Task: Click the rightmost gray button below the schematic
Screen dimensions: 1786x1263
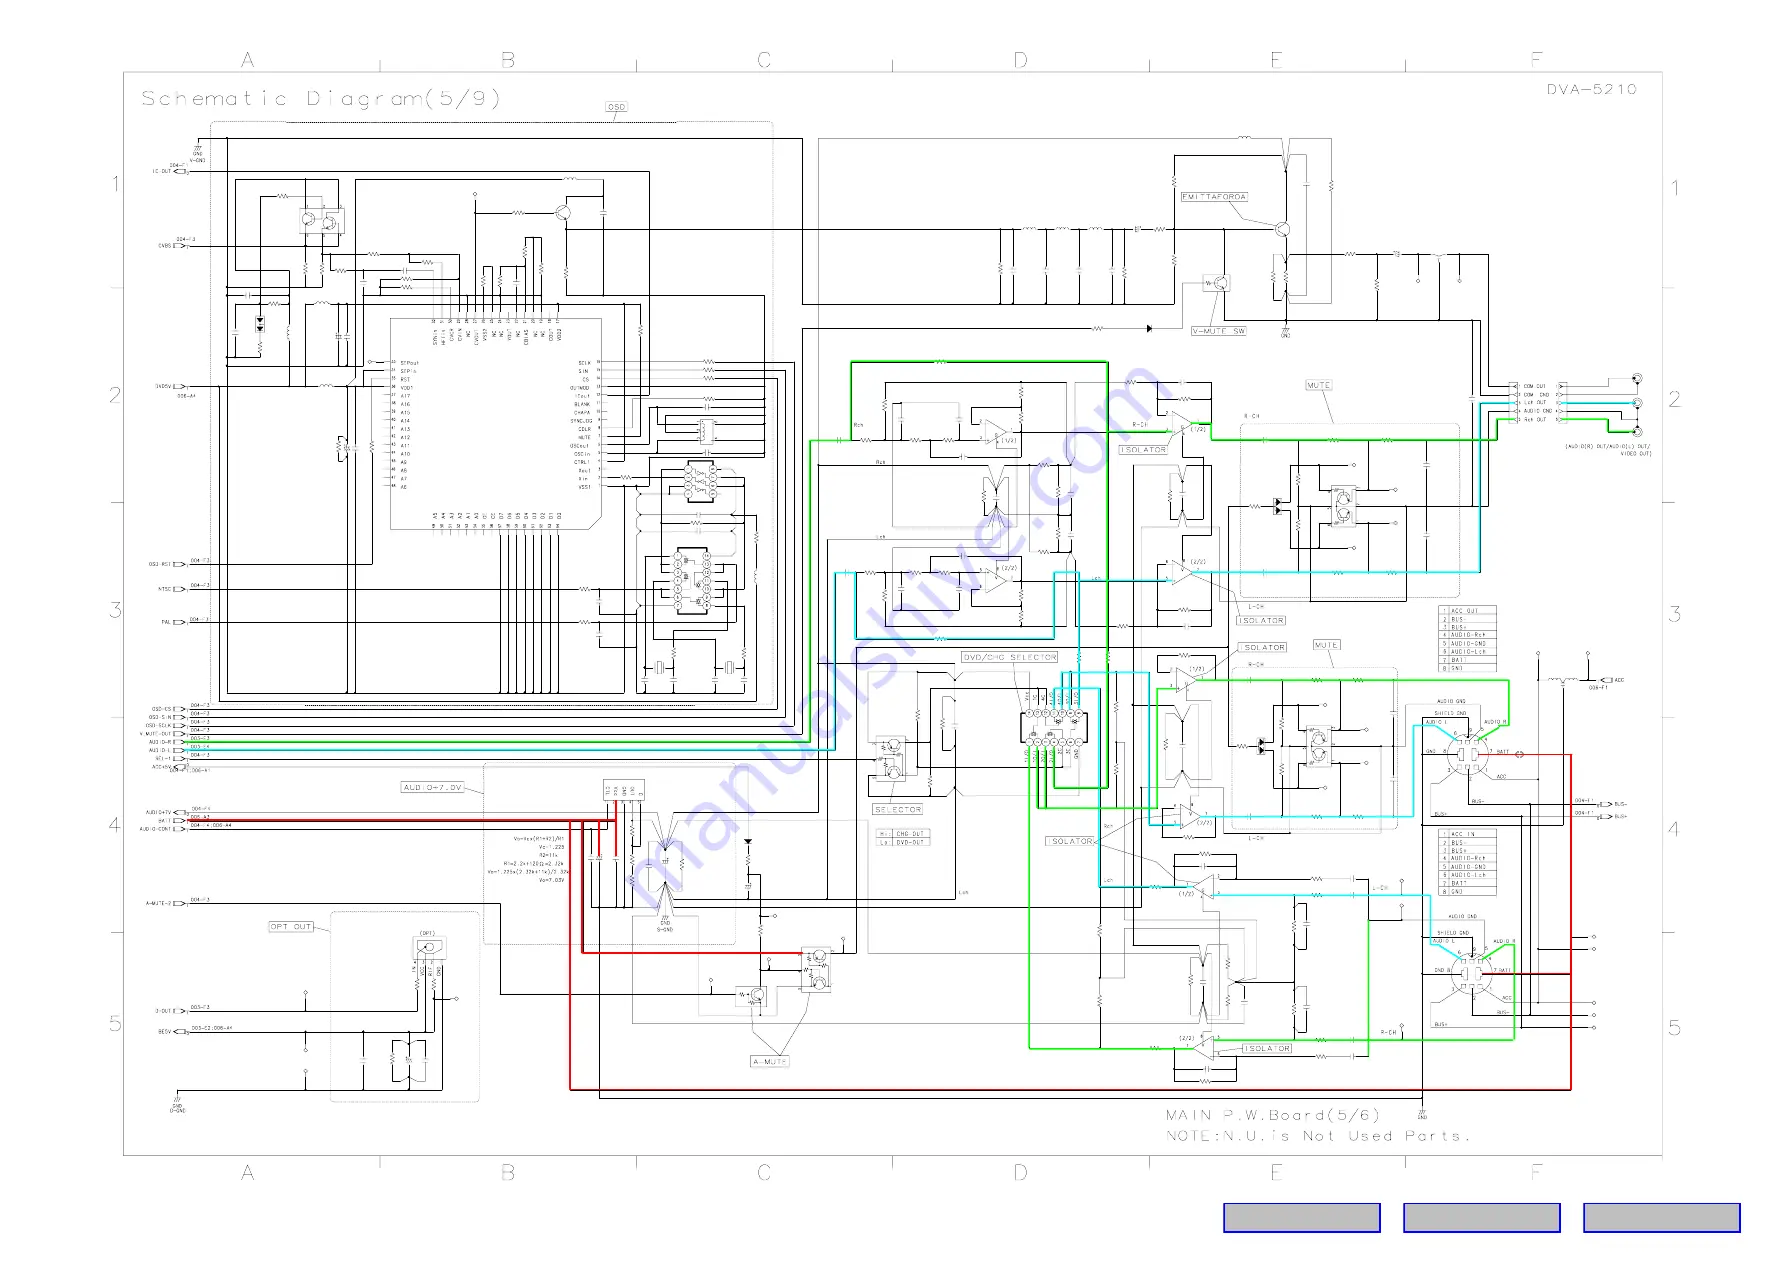Action: [1661, 1217]
